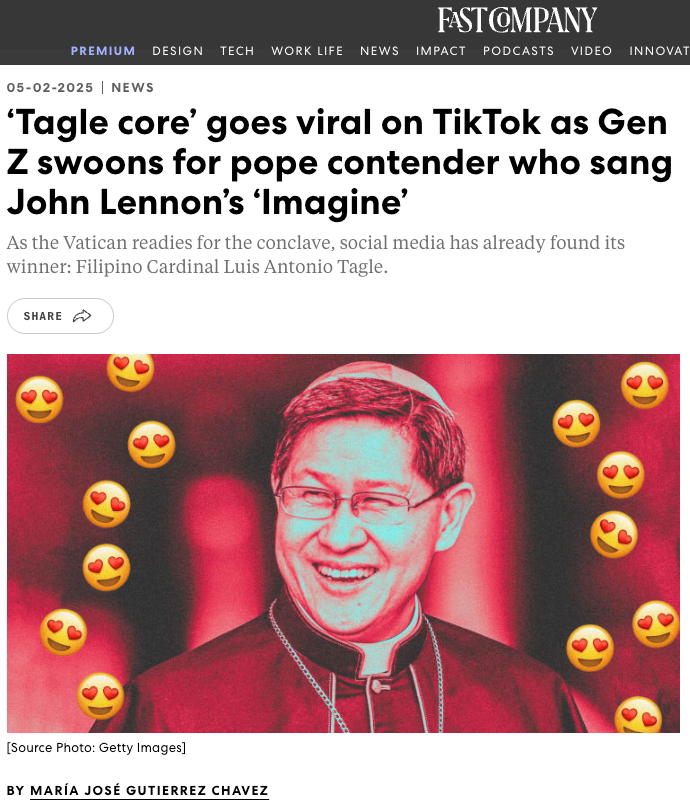Screen dimensions: 690x807
Task: Click the Share button
Action: coord(60,316)
